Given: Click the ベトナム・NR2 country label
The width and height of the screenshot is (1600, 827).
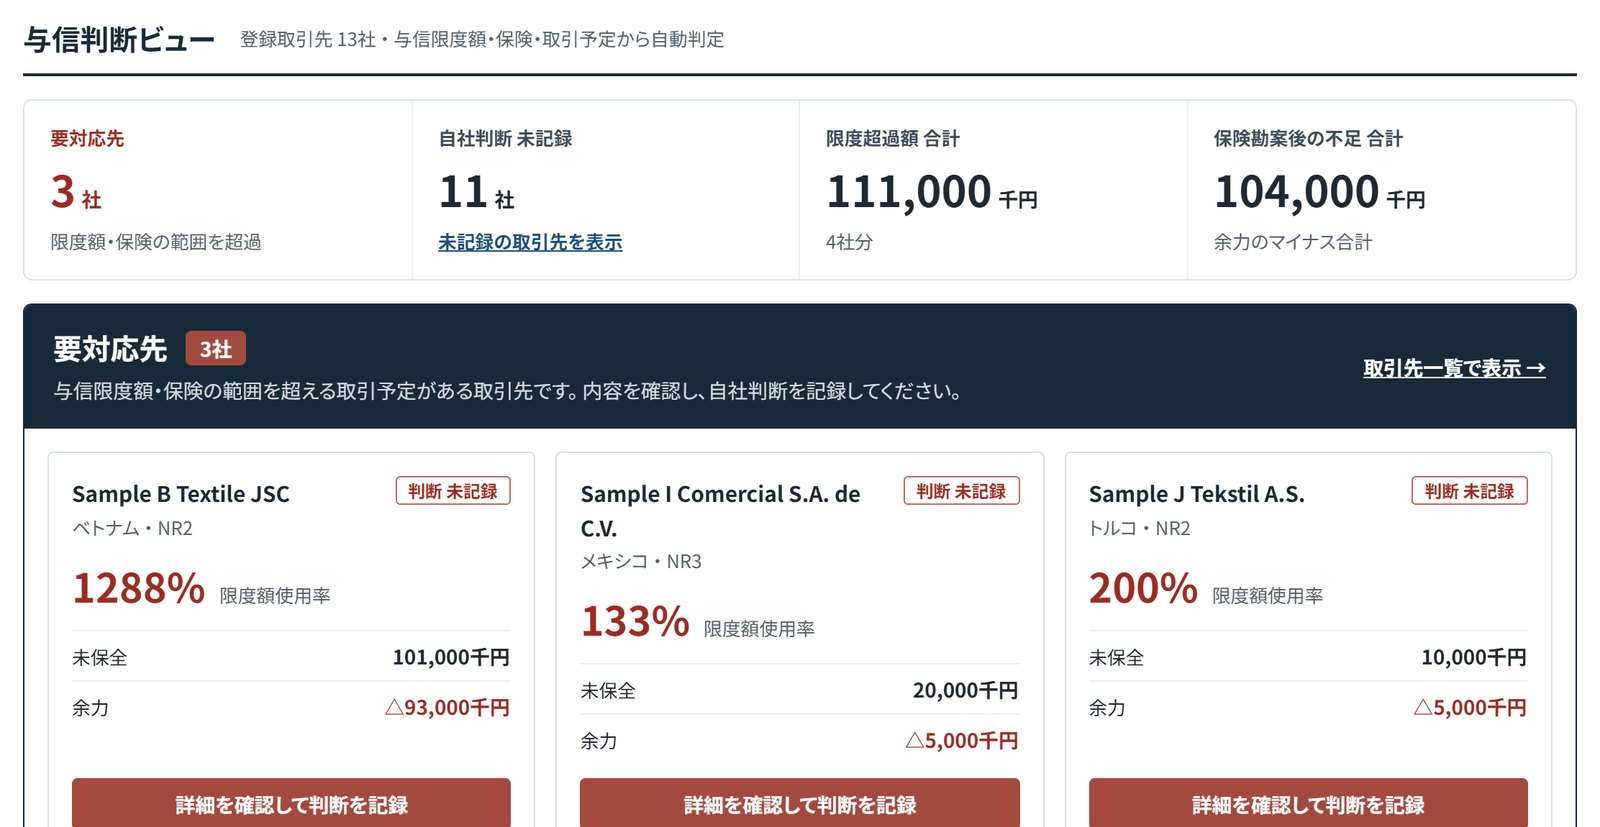Looking at the screenshot, I should (132, 528).
